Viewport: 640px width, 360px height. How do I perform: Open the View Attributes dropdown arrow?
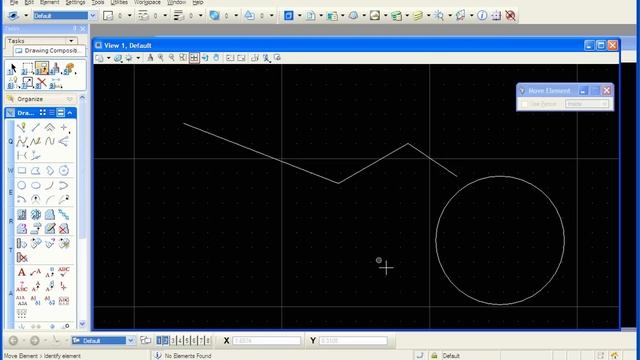[x=109, y=58]
